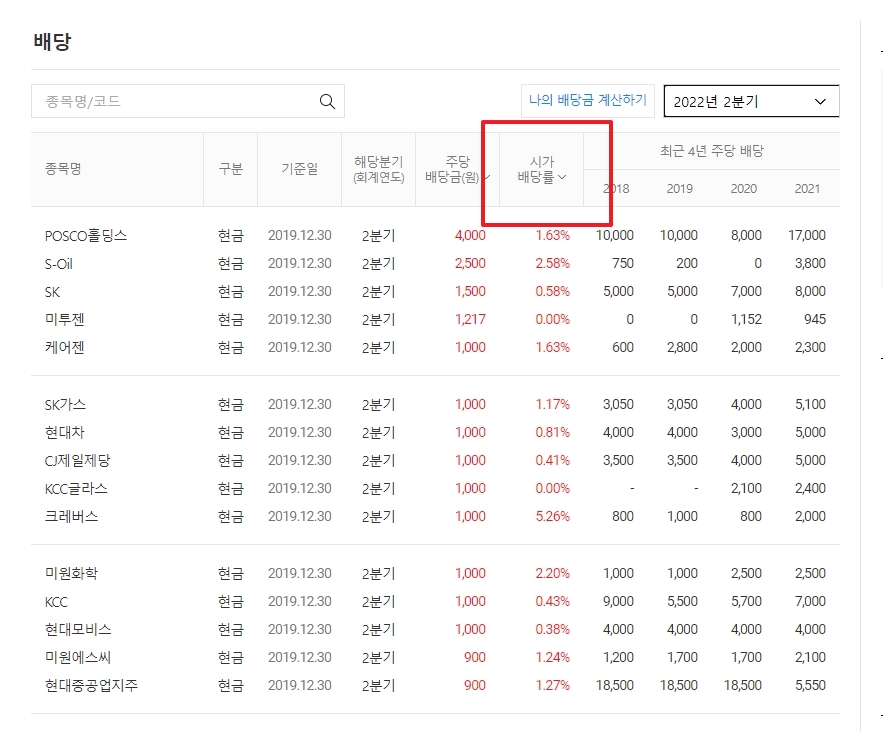883x731 pixels.
Task: Open SK stock name
Action: [52, 292]
